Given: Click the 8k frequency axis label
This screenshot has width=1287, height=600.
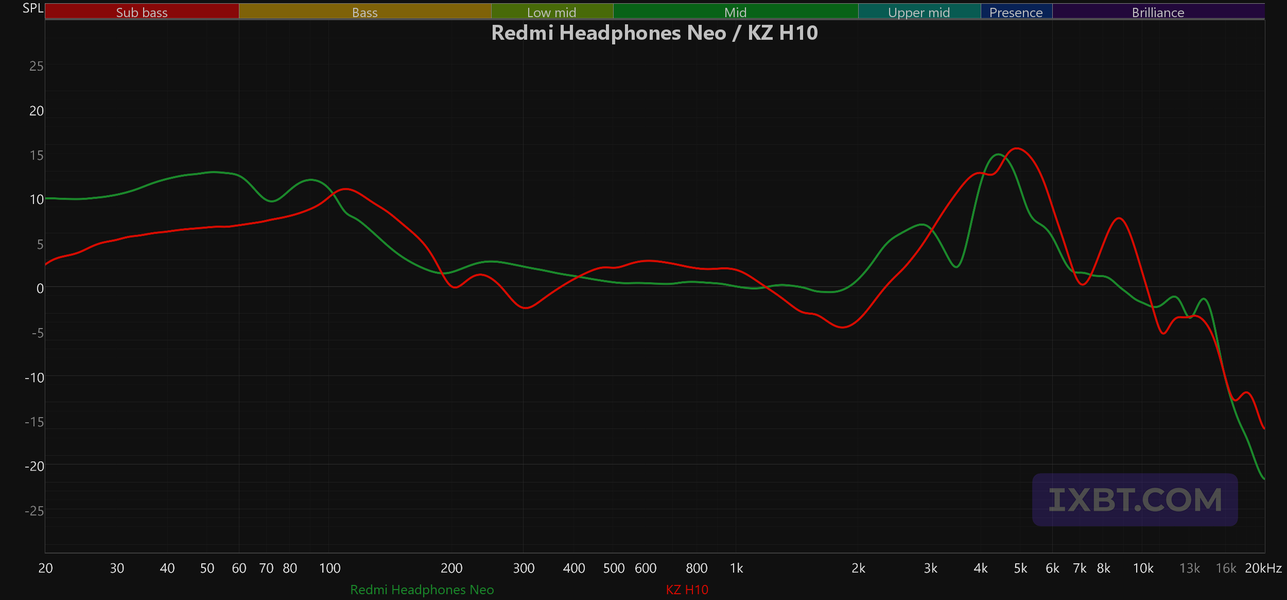Looking at the screenshot, I should tap(1103, 568).
